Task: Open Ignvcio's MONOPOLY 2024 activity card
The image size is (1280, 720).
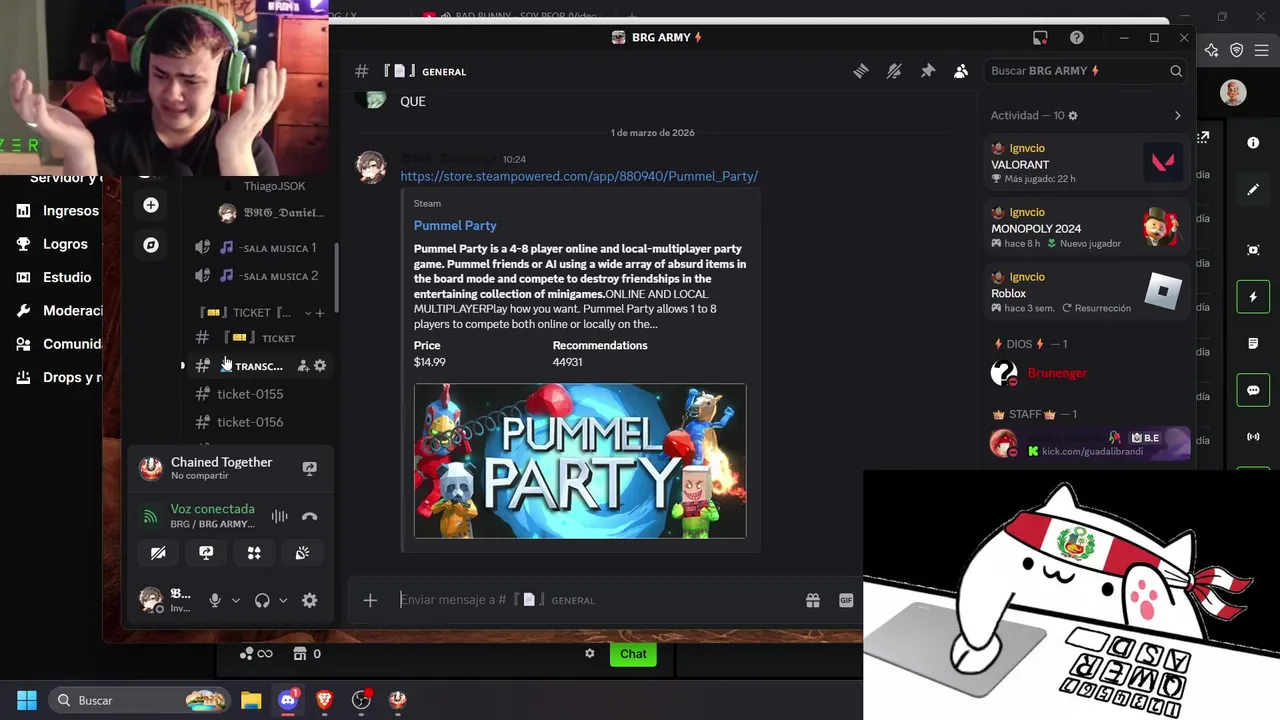Action: 1086,228
